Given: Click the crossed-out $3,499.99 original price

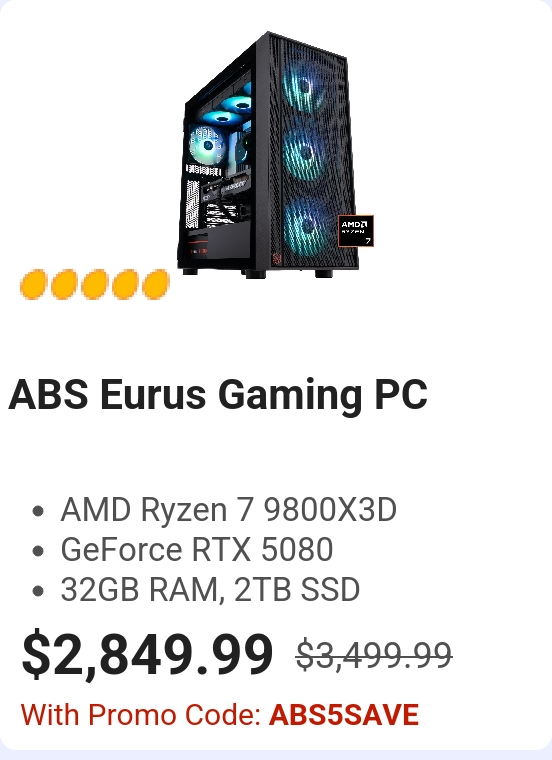Looking at the screenshot, I should [374, 655].
